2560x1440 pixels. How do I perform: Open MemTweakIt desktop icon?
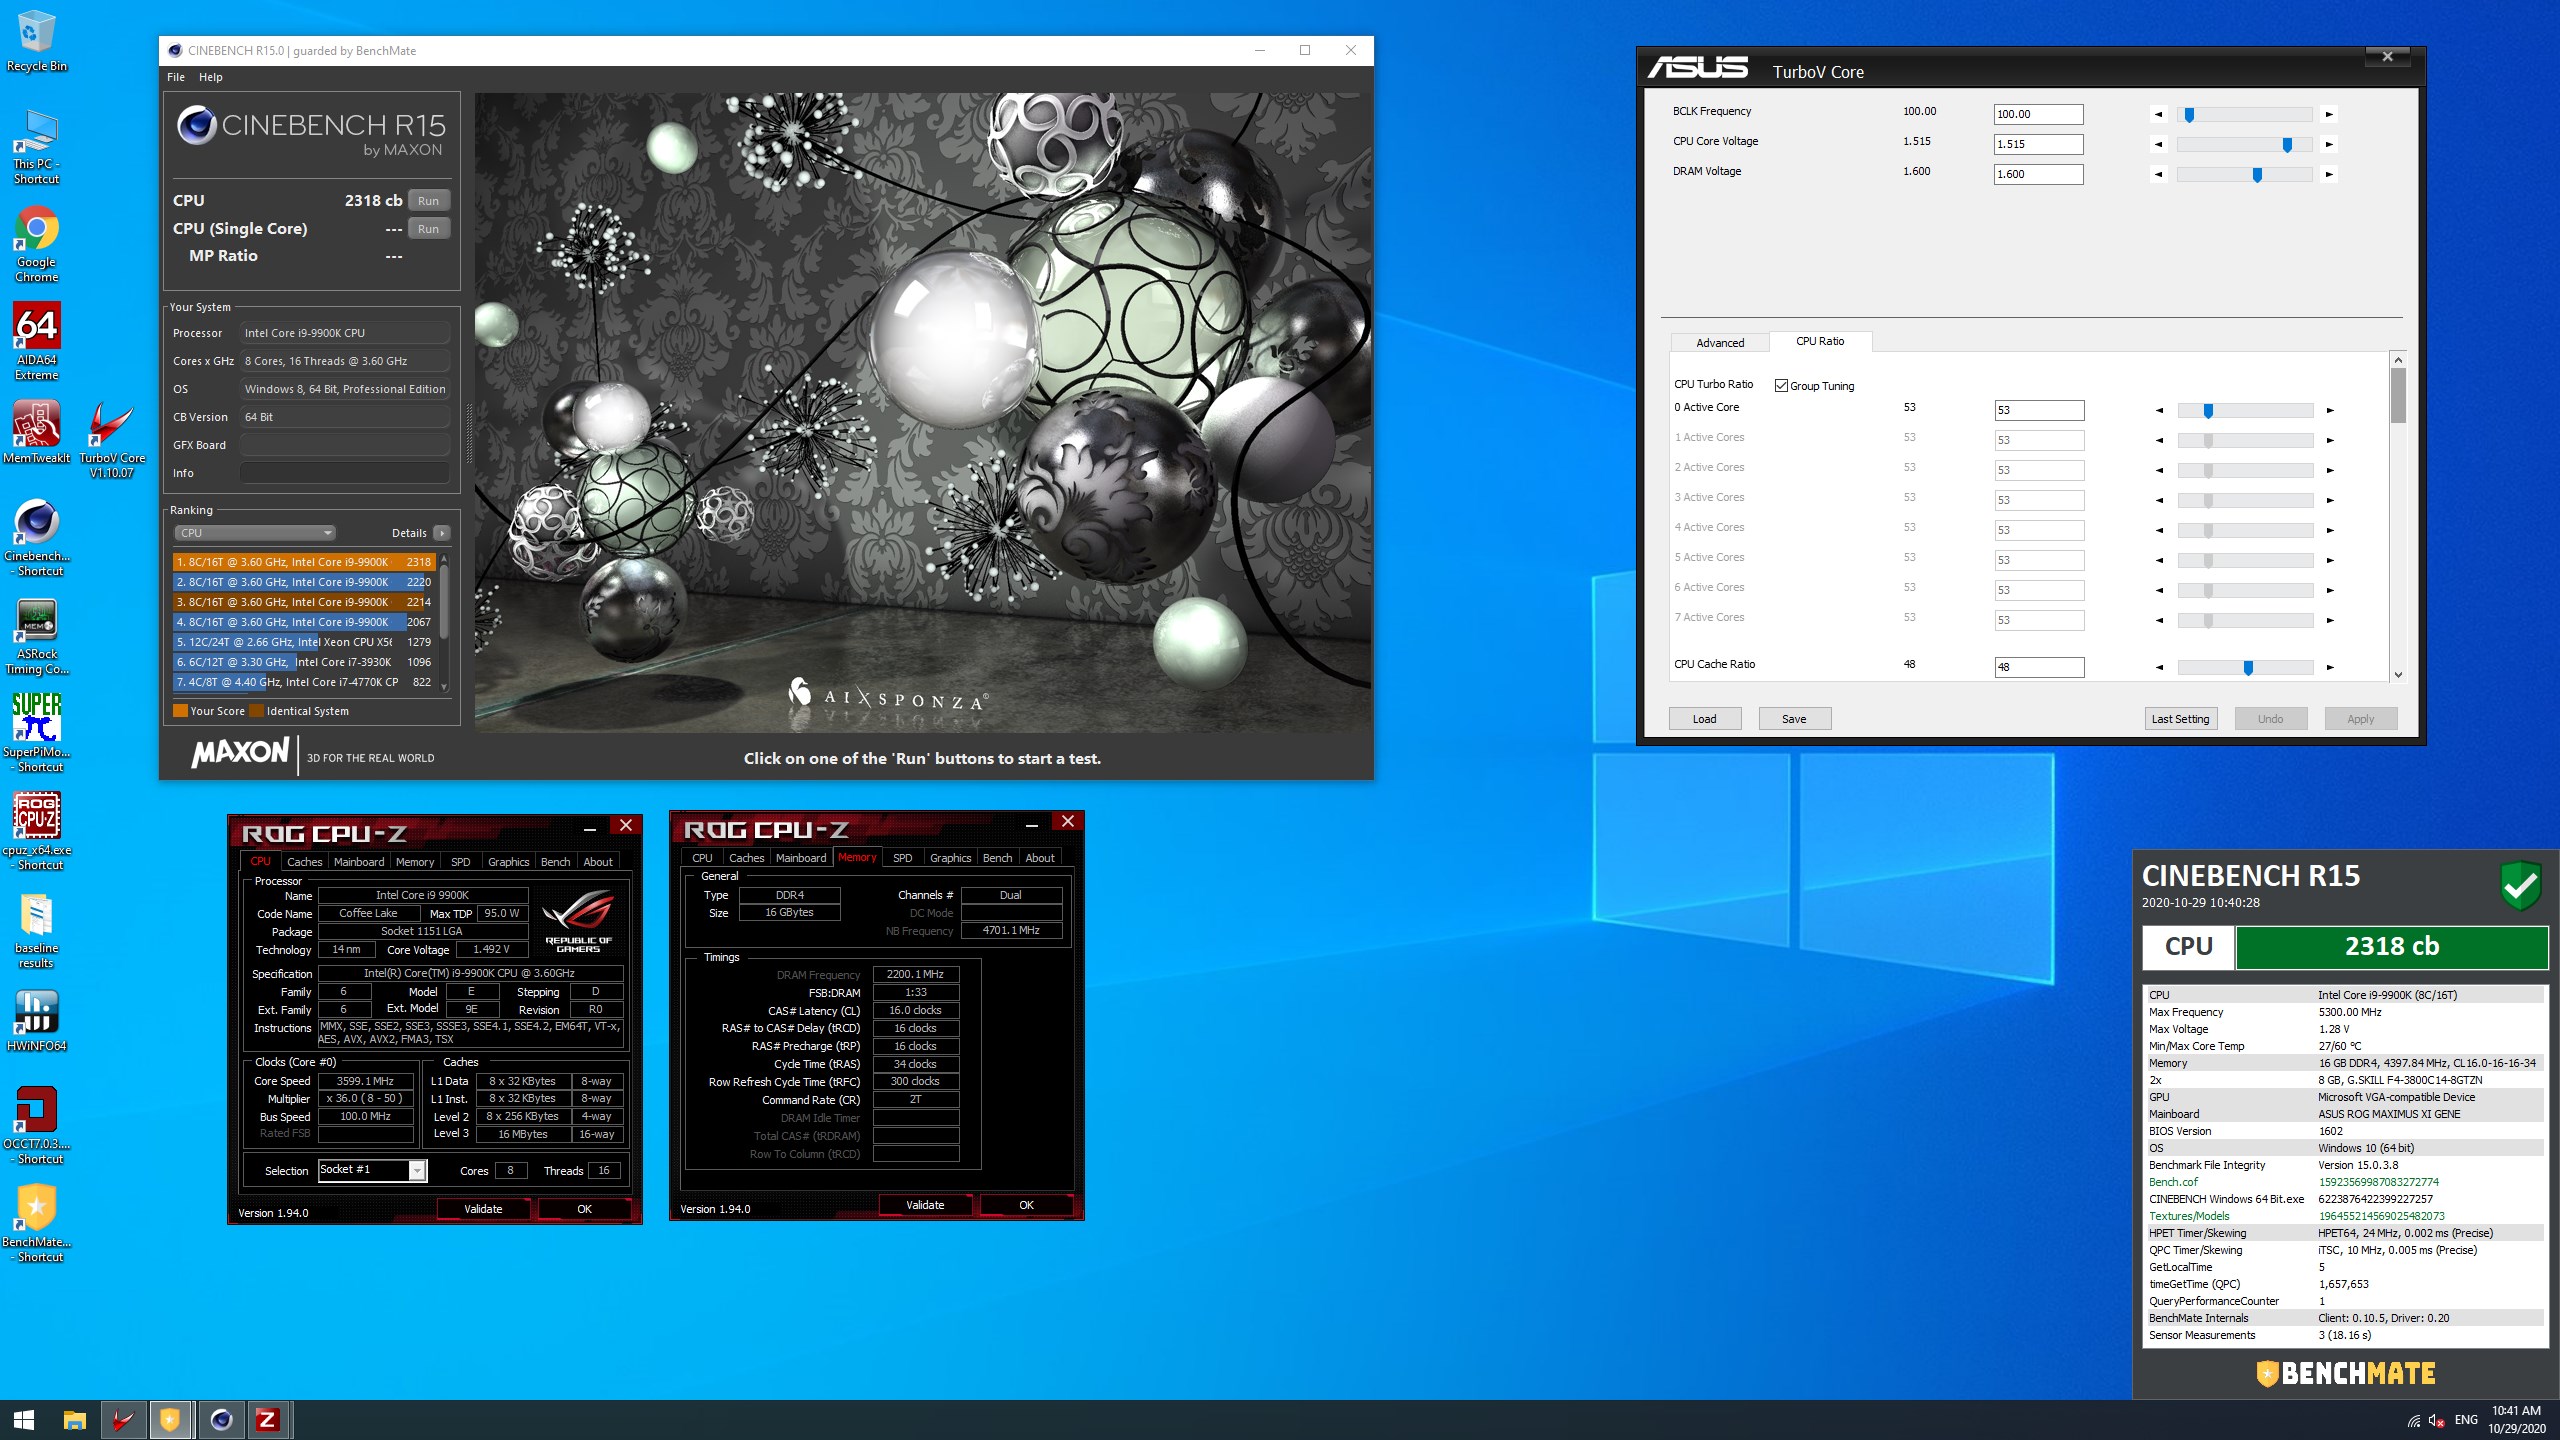pyautogui.click(x=36, y=432)
